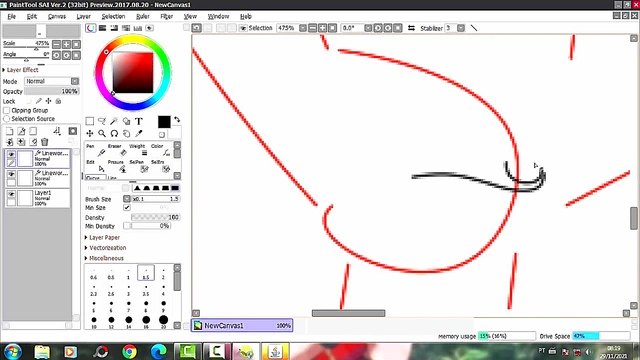Toggle the Lock move option
This screenshot has height=360, width=640.
point(48,101)
